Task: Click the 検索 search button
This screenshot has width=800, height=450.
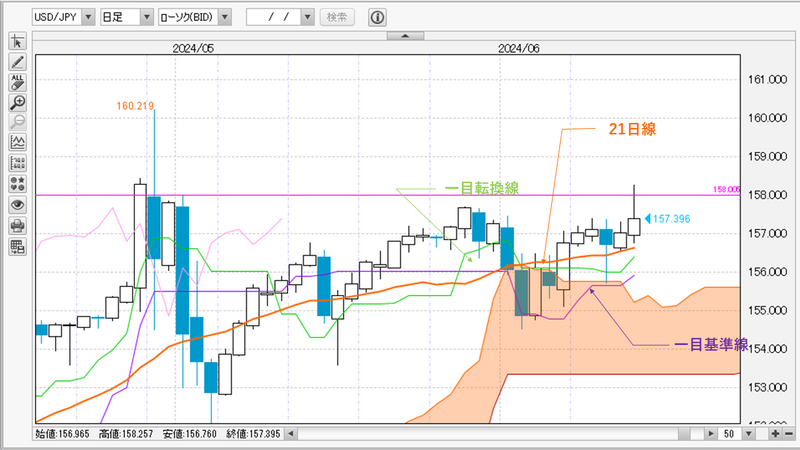Action: pyautogui.click(x=337, y=17)
